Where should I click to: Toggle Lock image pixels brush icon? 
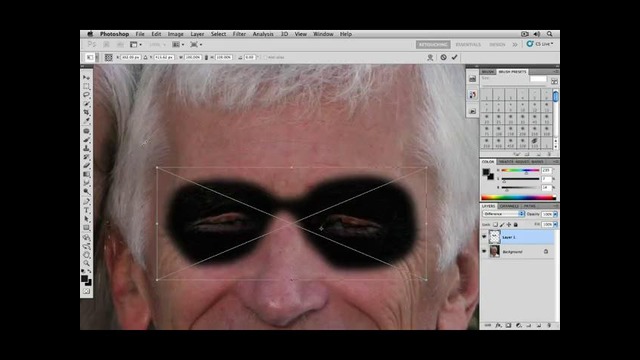coord(502,224)
